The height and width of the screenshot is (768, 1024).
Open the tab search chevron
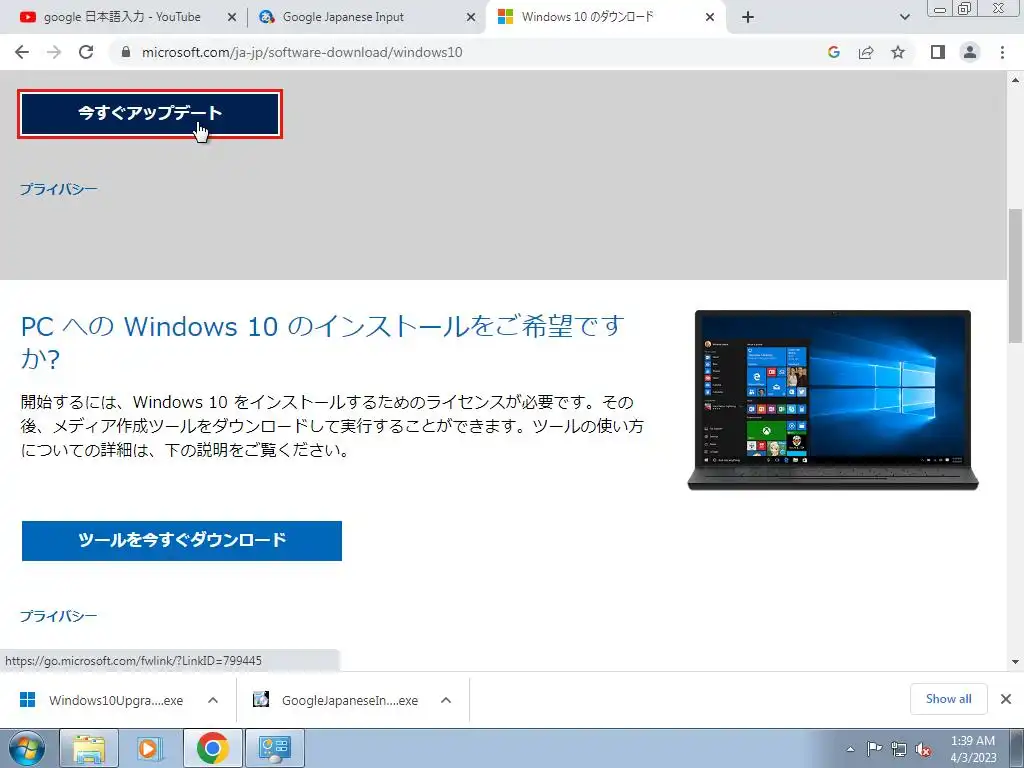pos(904,18)
